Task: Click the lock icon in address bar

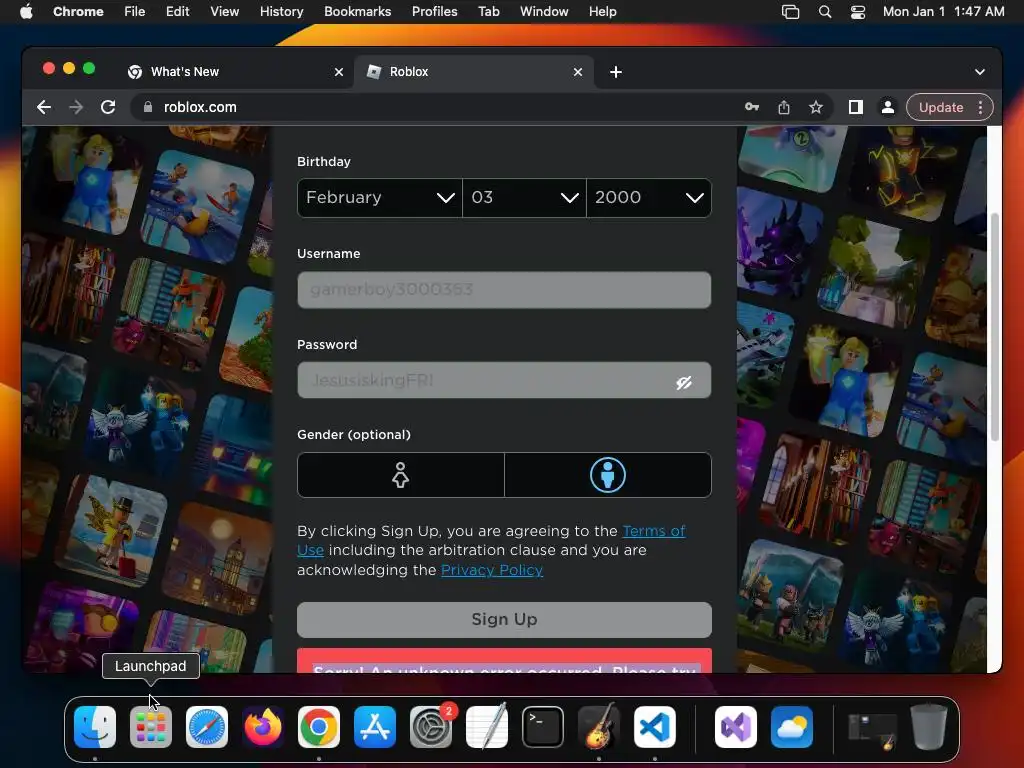Action: [x=148, y=107]
